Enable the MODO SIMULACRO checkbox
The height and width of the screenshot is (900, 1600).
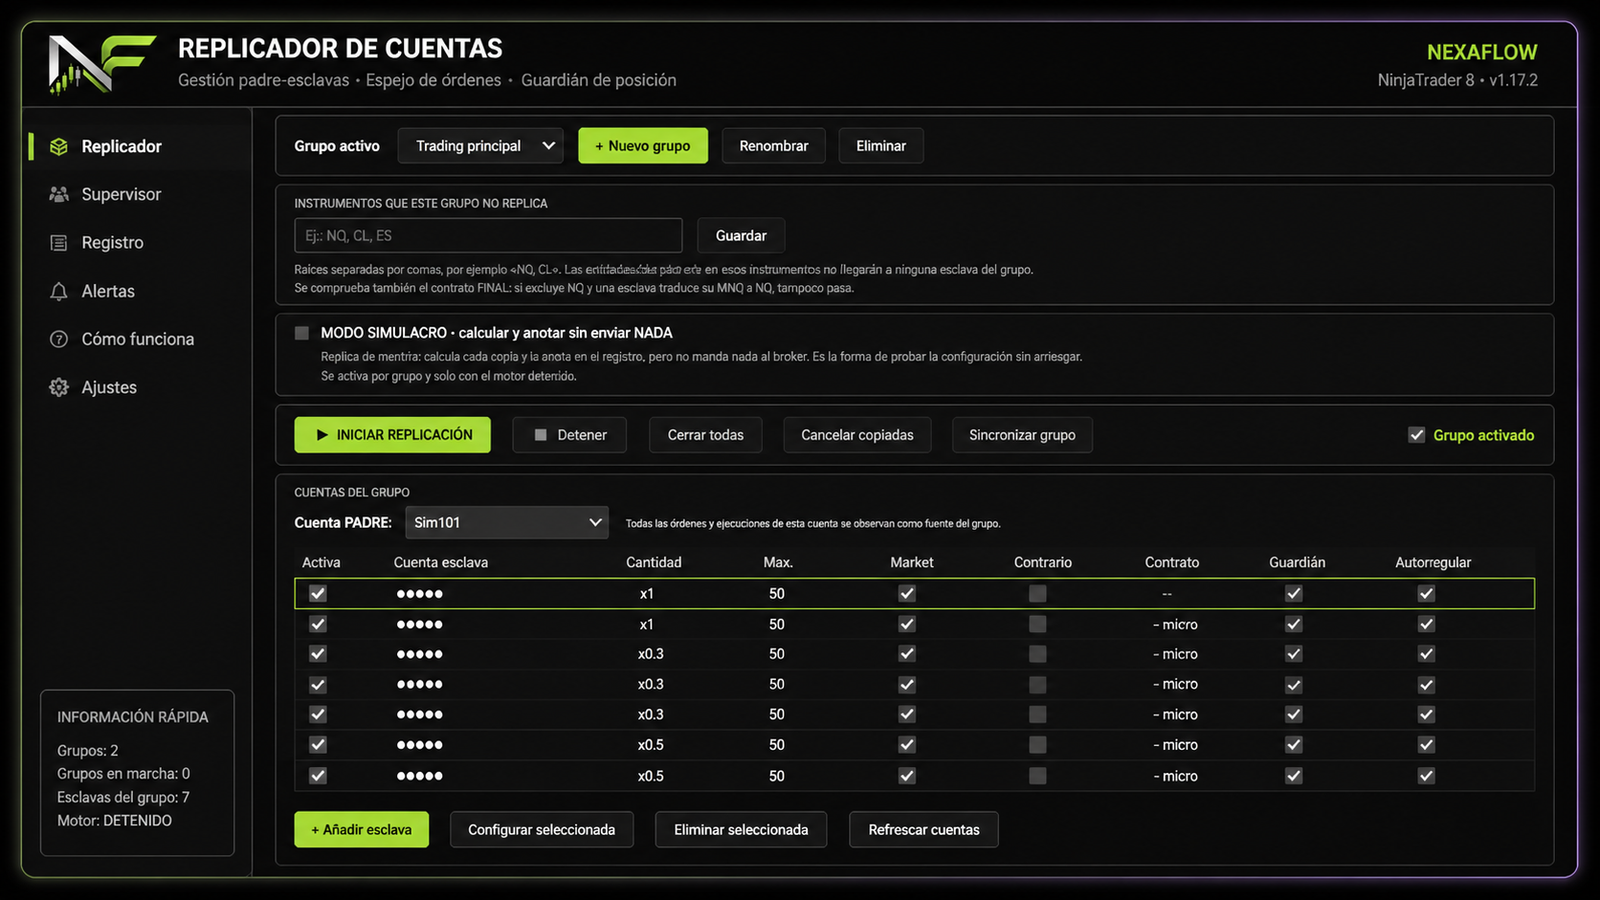[302, 333]
